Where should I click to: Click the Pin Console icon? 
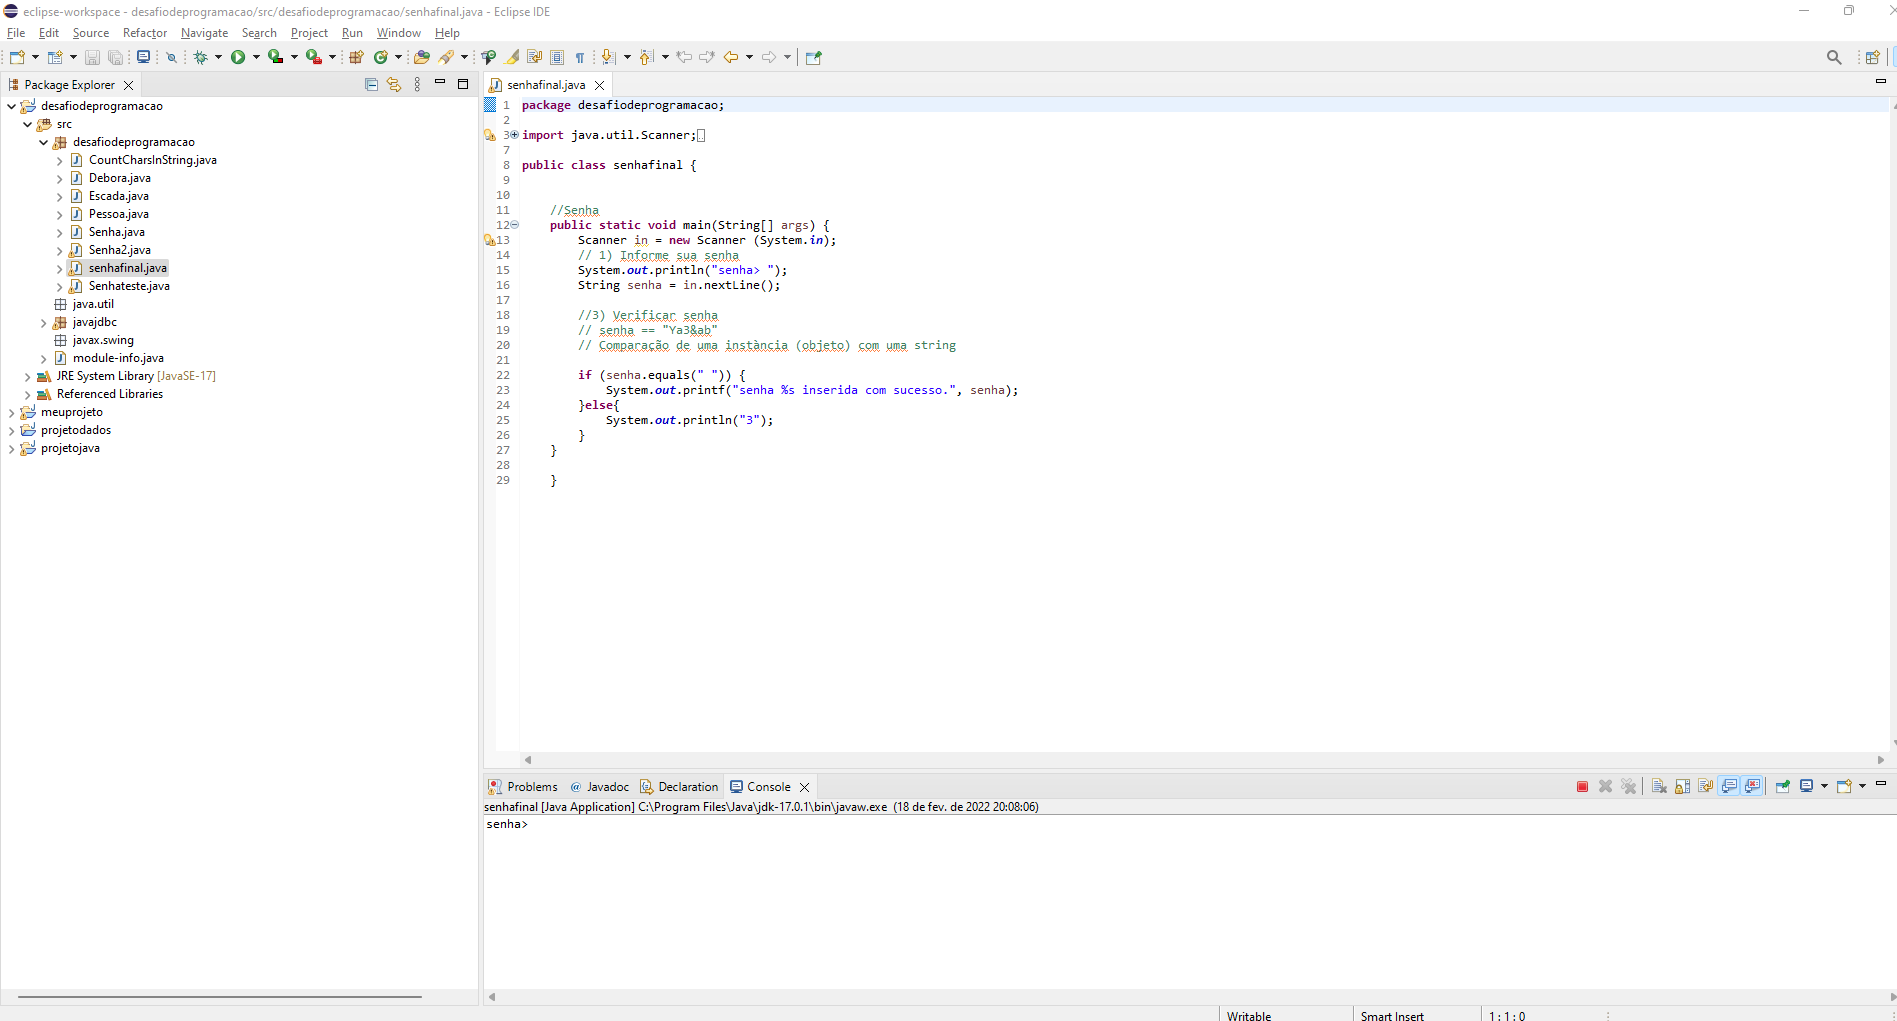(1783, 786)
